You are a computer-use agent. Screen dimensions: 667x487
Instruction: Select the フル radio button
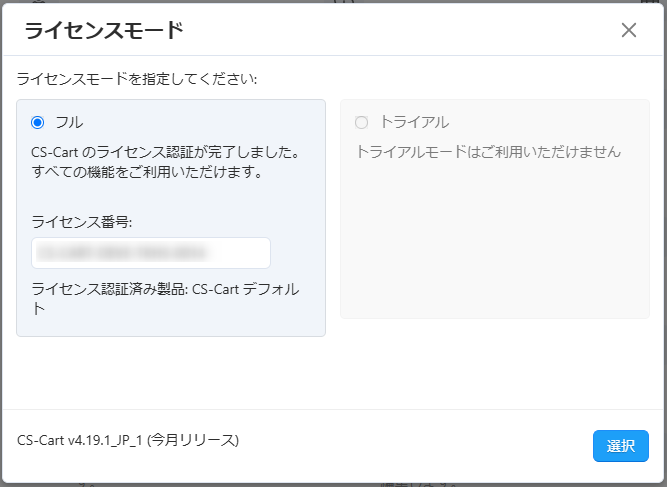click(x=38, y=122)
